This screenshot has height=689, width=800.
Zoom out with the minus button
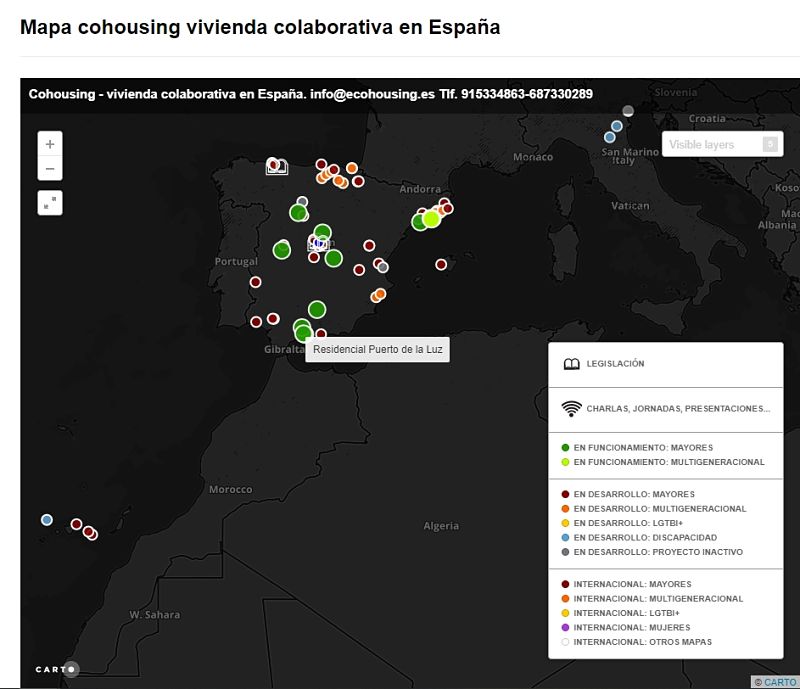pos(49,168)
